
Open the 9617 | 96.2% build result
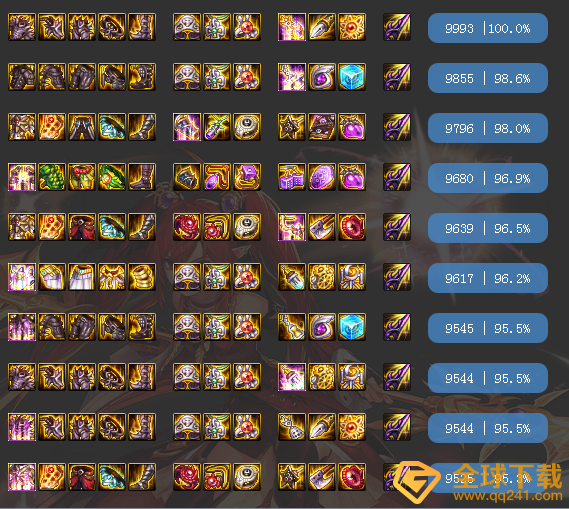pyautogui.click(x=488, y=278)
